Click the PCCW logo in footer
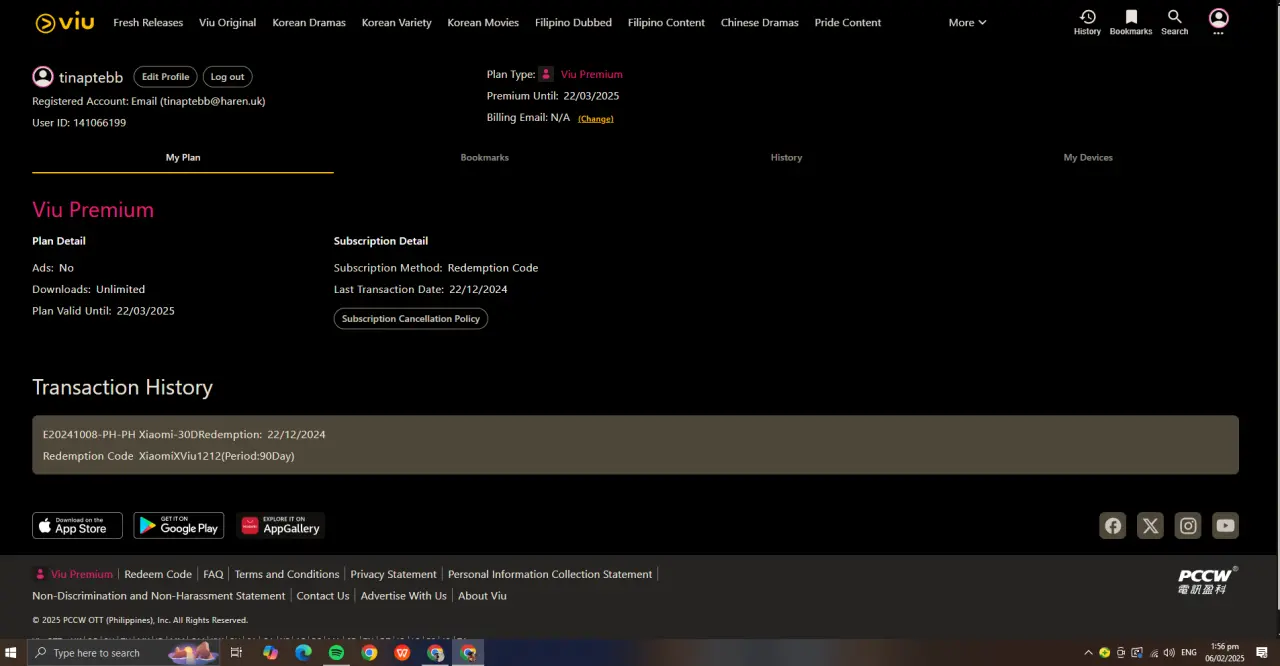Image resolution: width=1280 pixels, height=666 pixels. 1207,580
